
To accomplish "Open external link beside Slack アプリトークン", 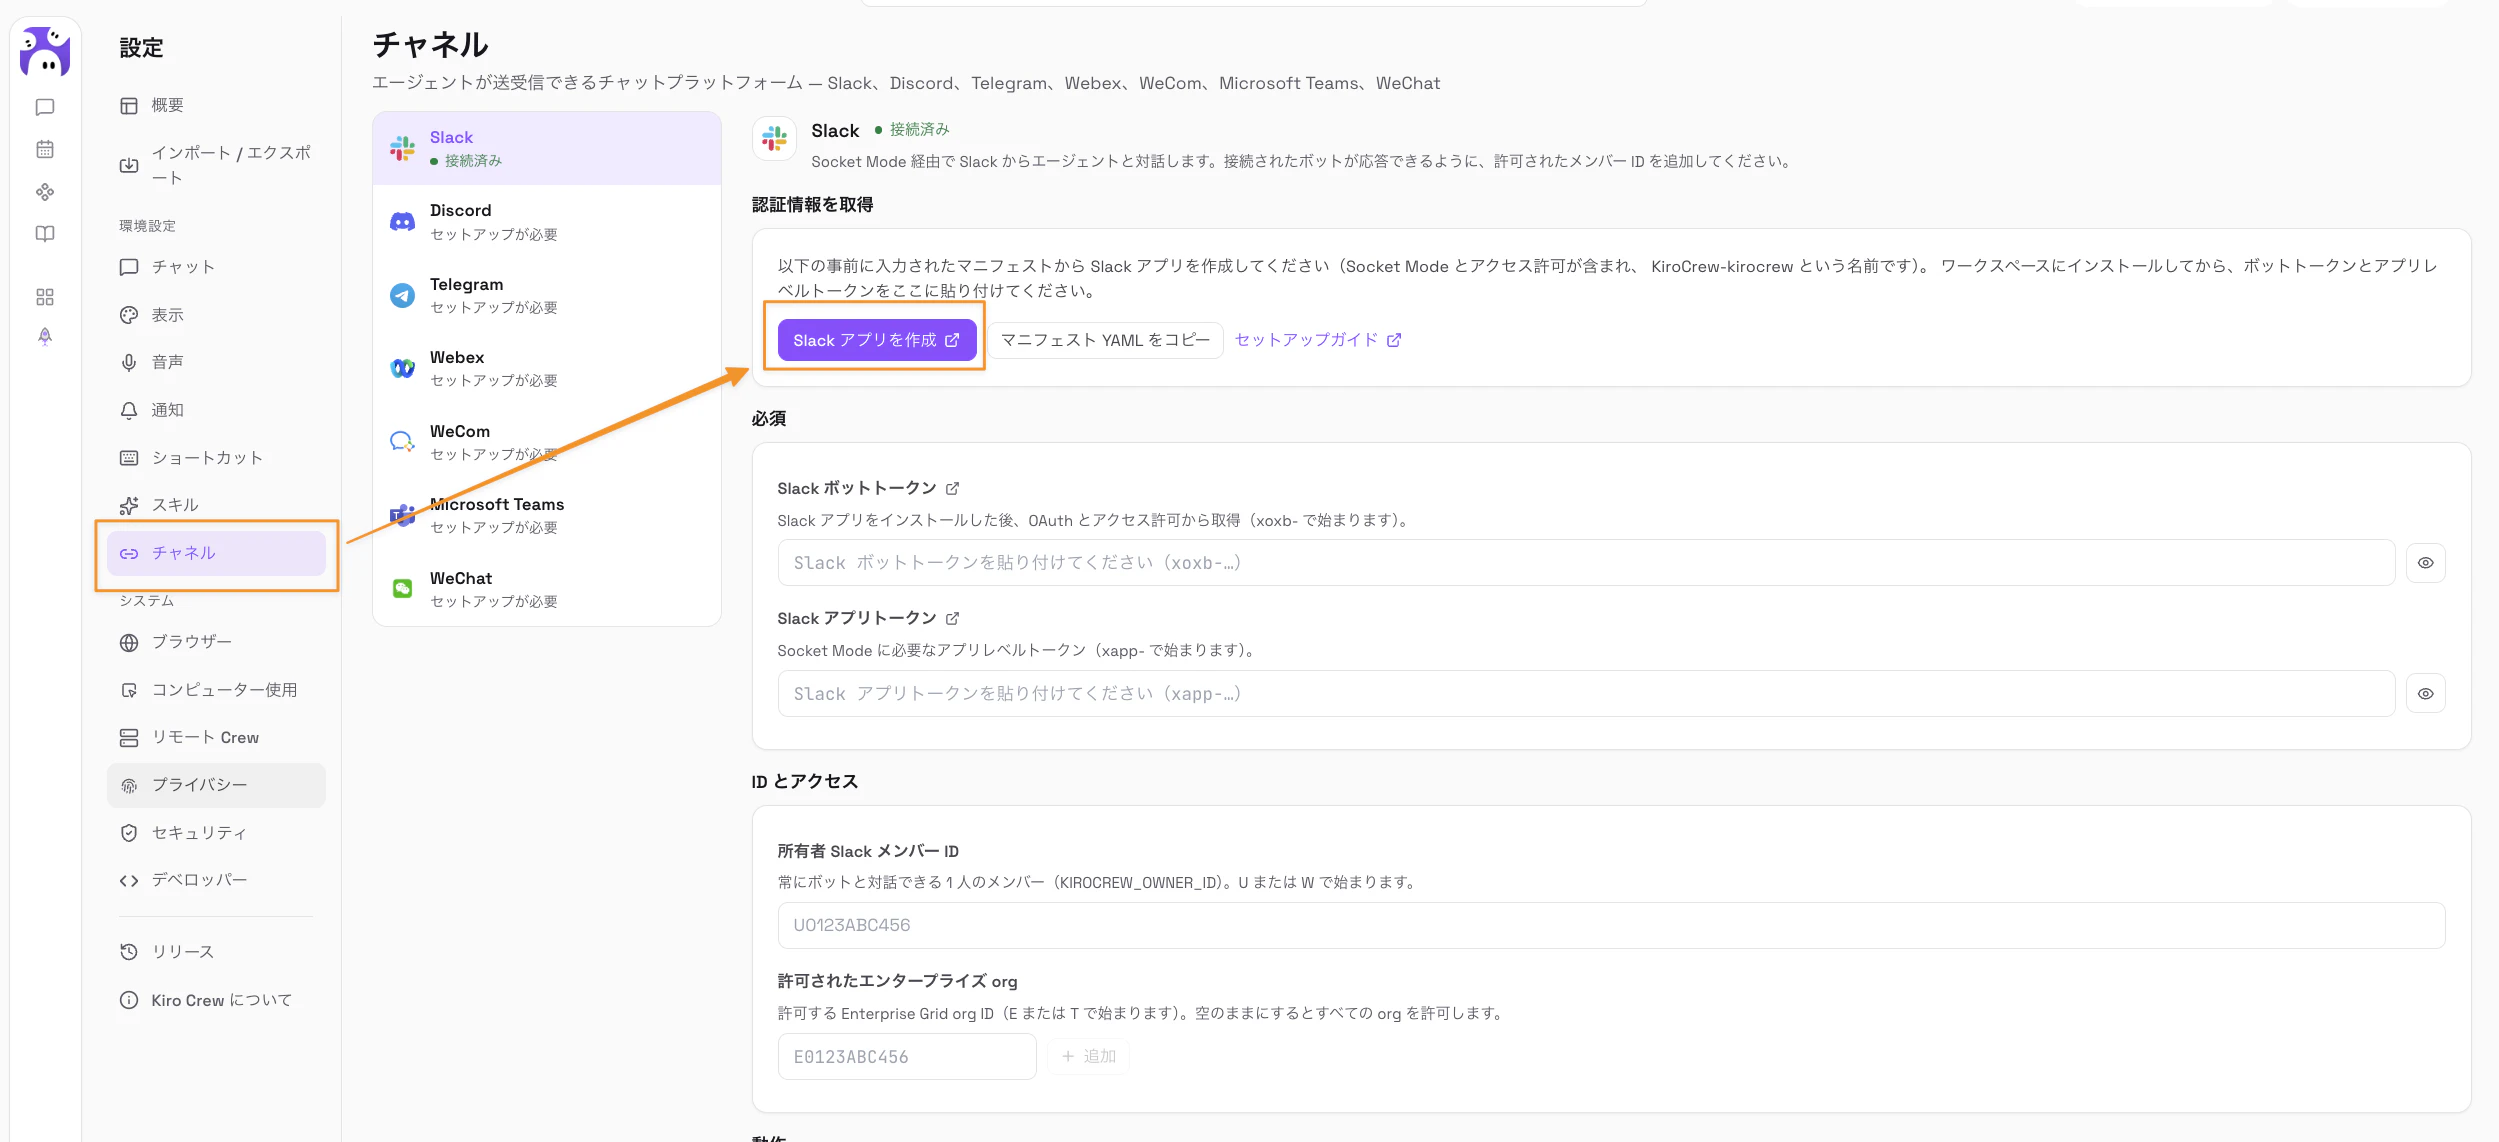I will tap(952, 618).
